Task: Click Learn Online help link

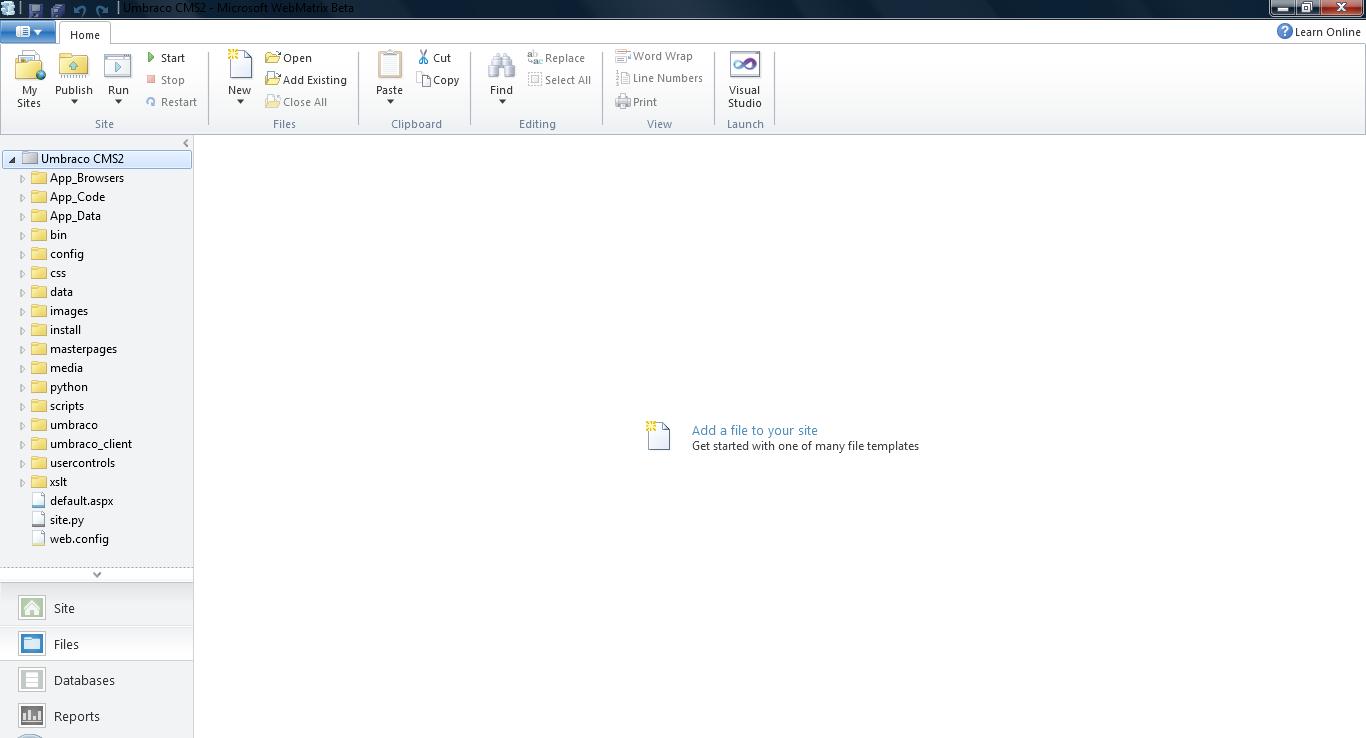Action: 1318,32
